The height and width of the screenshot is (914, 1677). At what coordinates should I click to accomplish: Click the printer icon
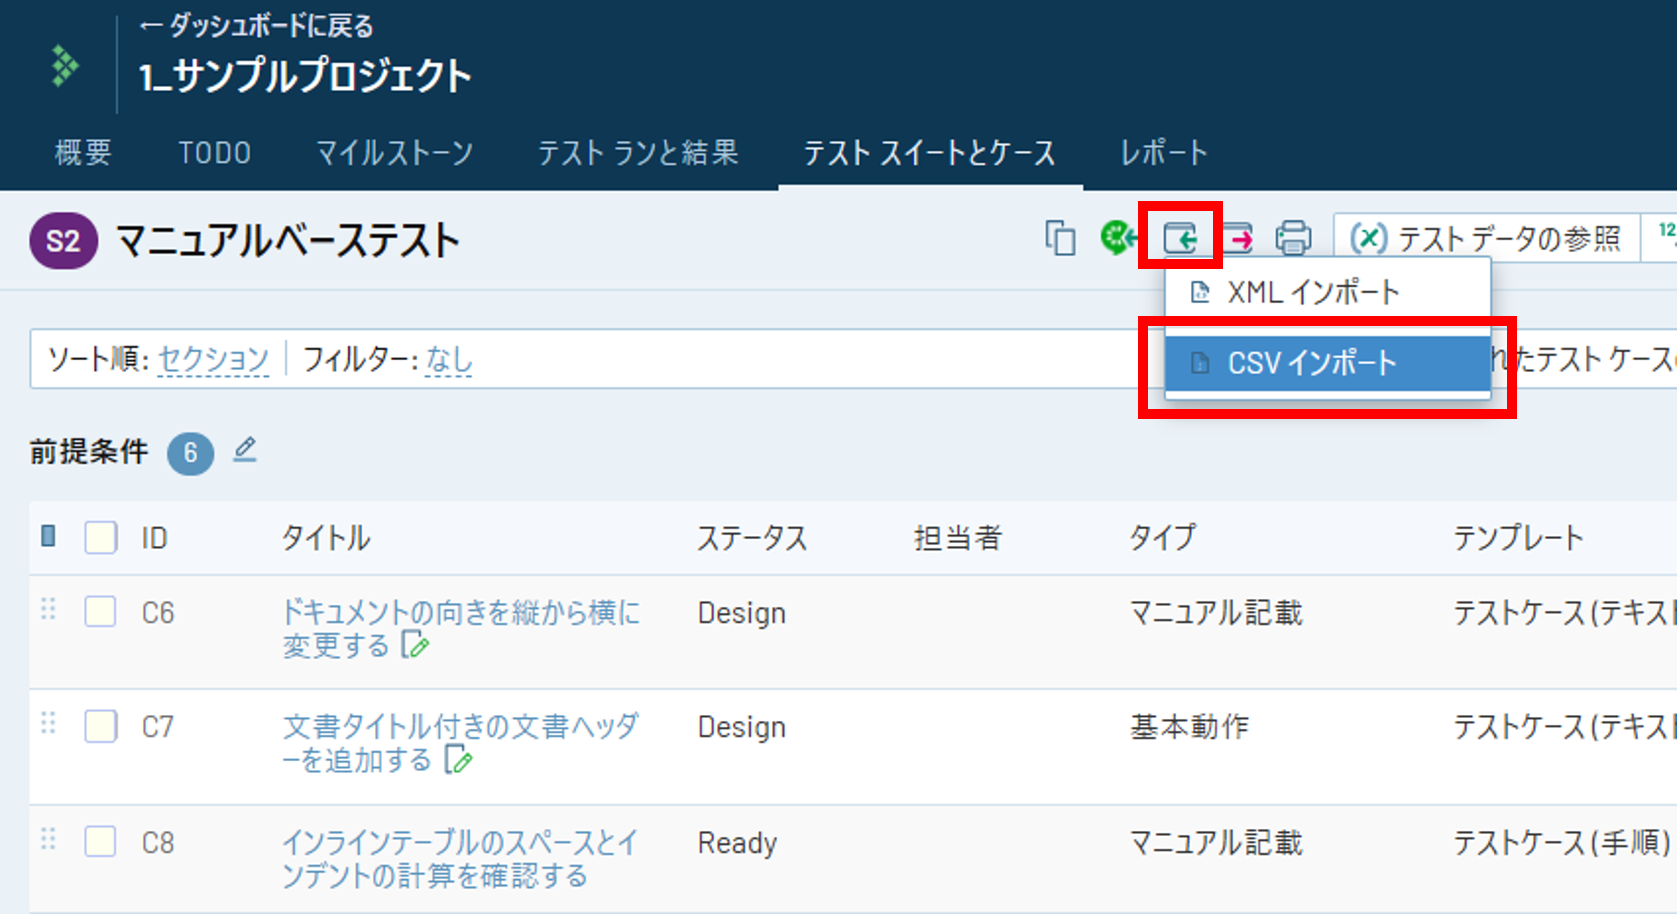pos(1293,238)
